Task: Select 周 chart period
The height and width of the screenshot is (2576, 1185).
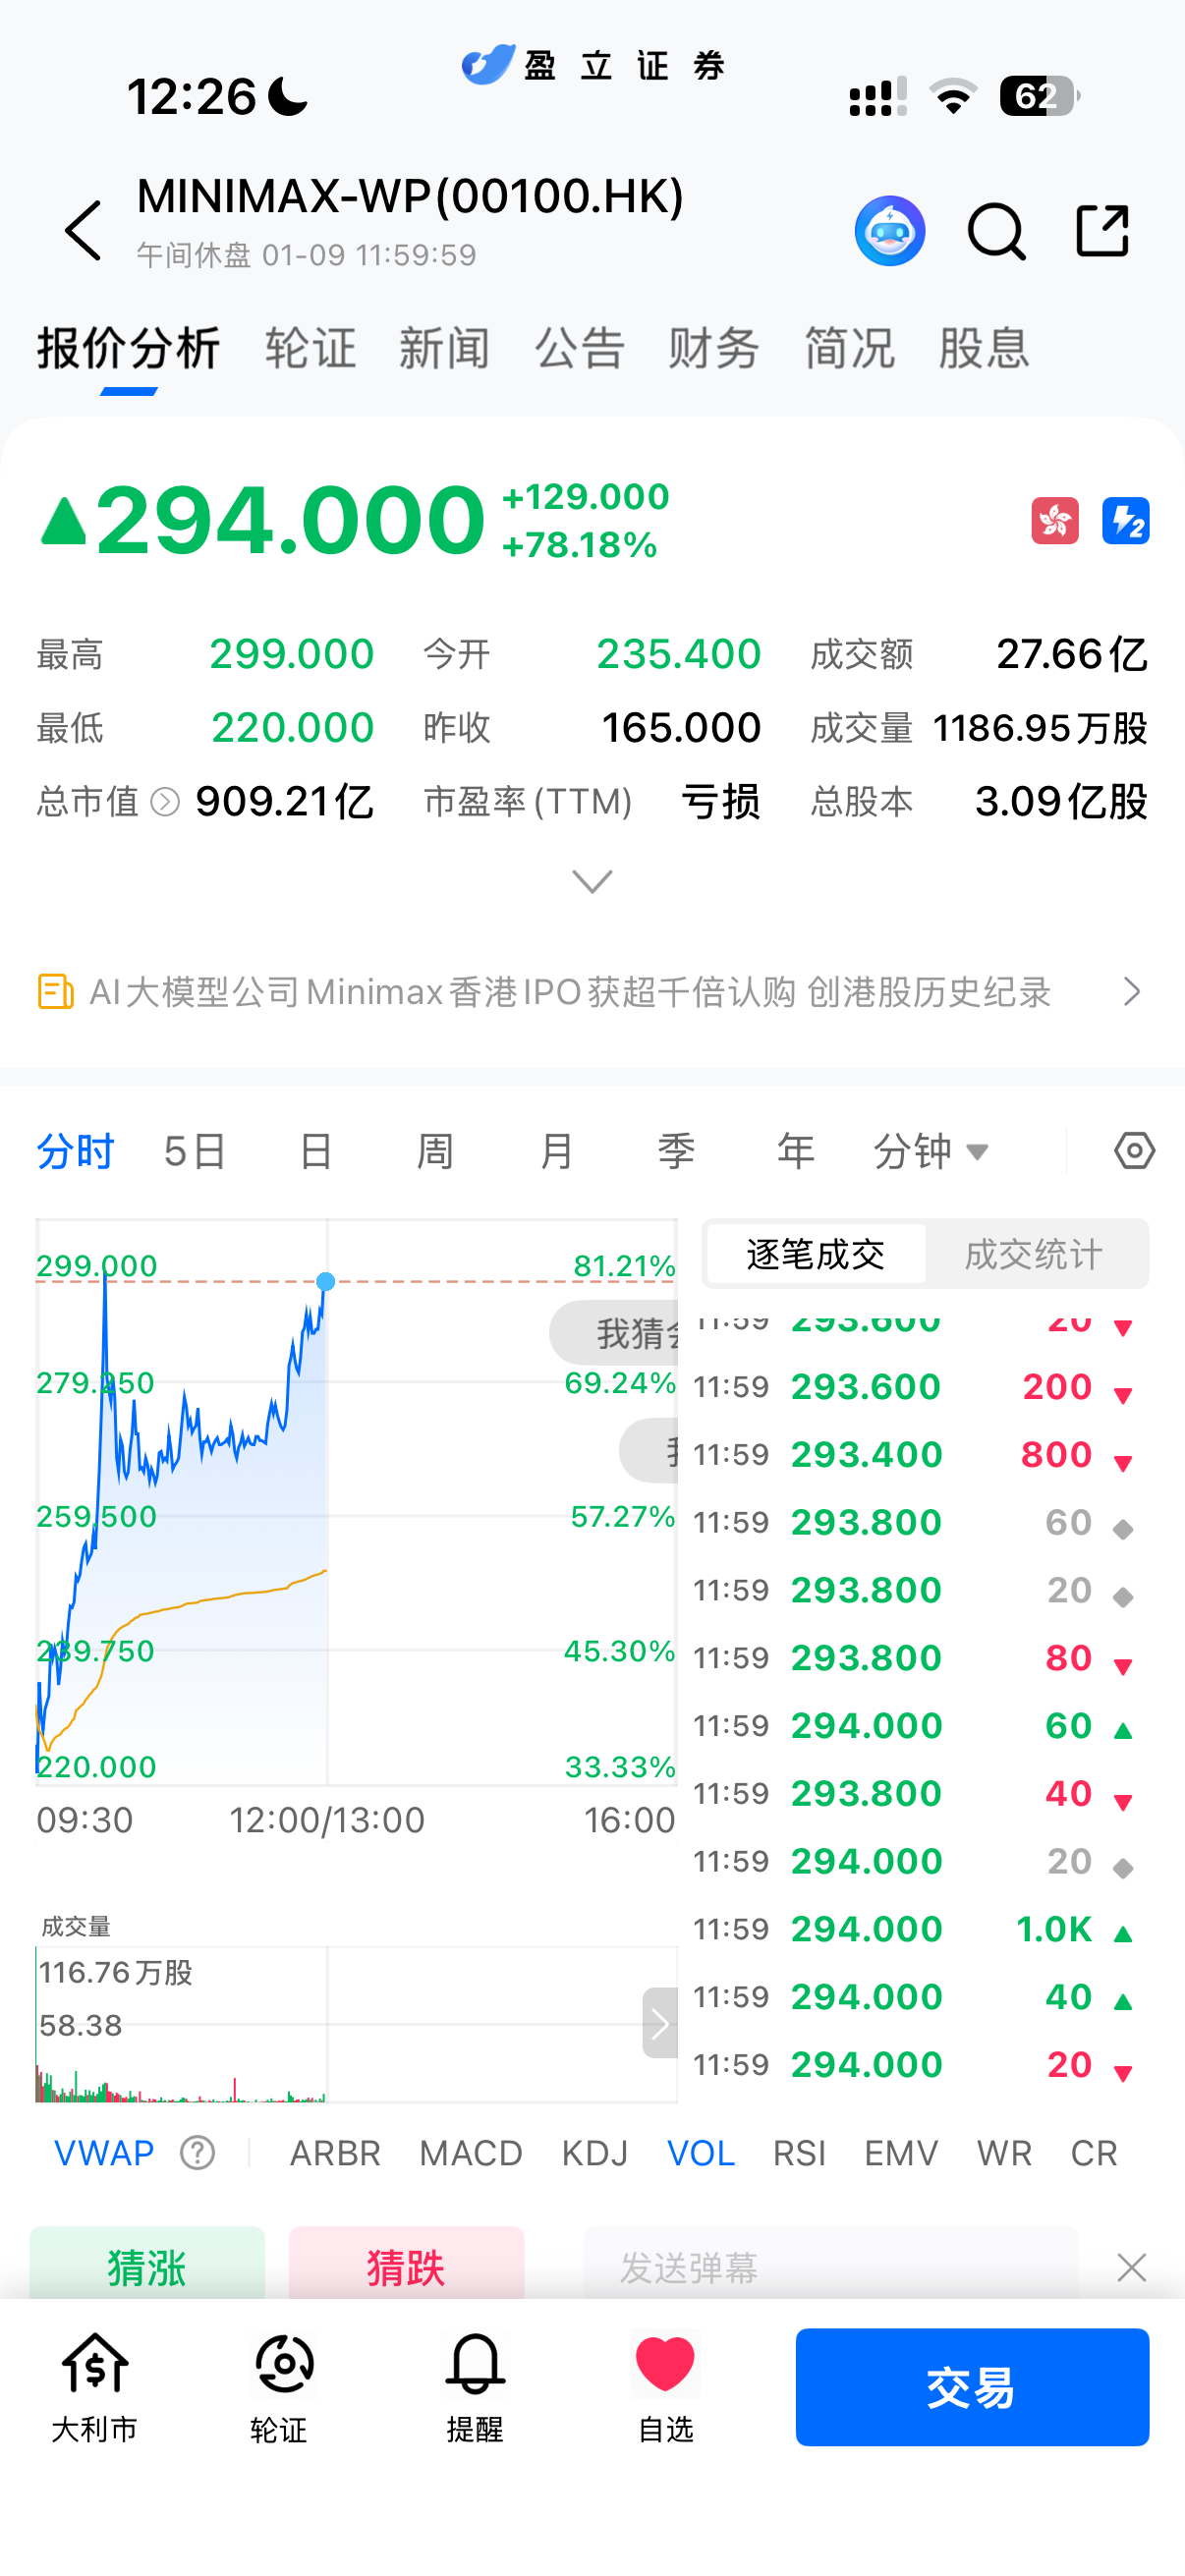Action: (x=435, y=1152)
